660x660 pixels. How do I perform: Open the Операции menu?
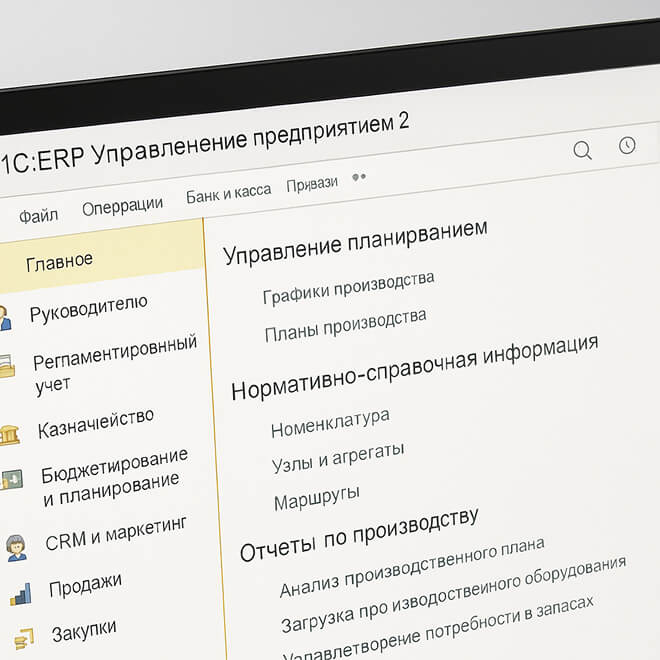pyautogui.click(x=122, y=206)
